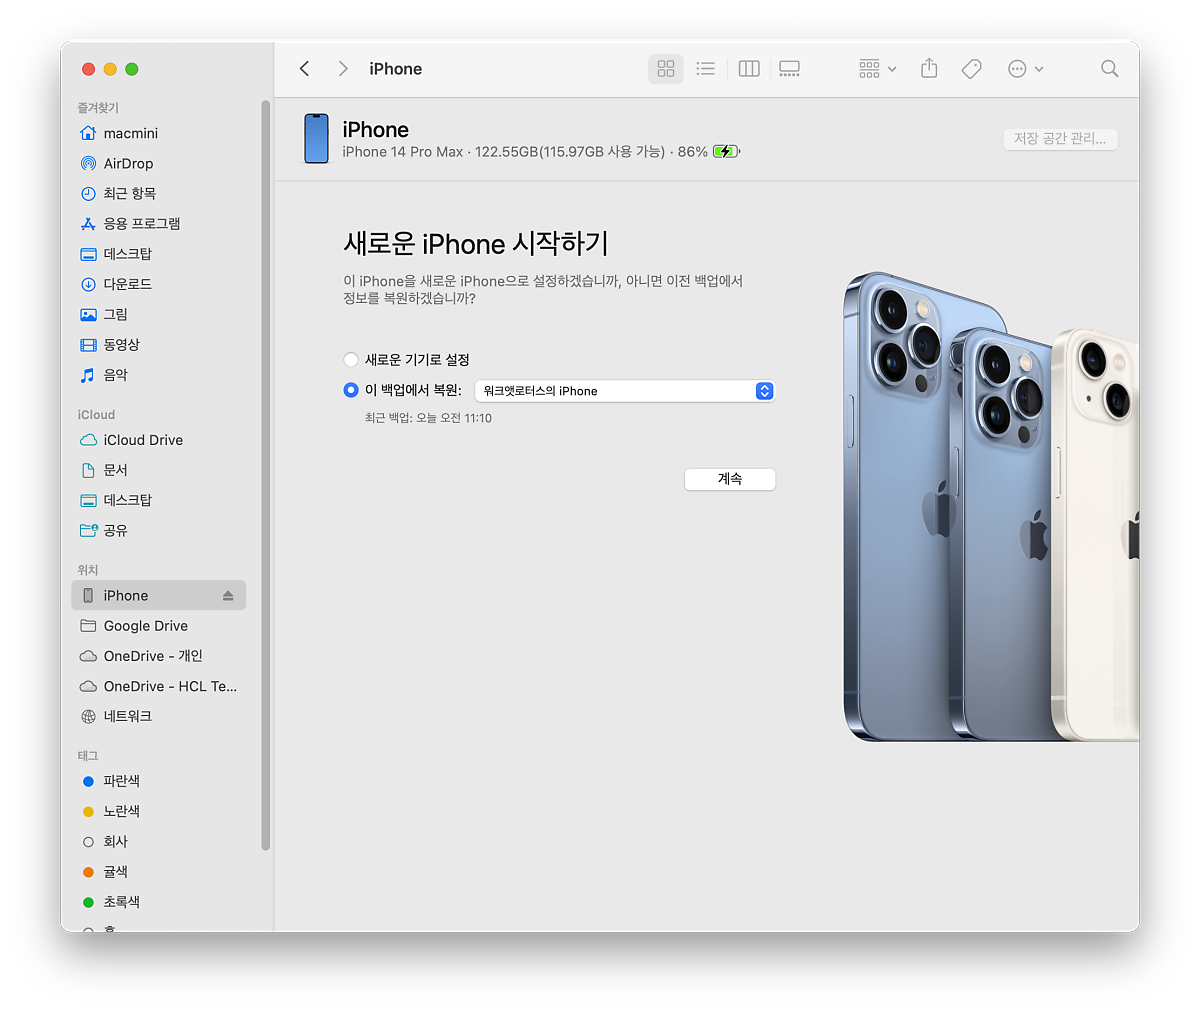
Task: Click the iPhone window title
Action: coord(396,69)
